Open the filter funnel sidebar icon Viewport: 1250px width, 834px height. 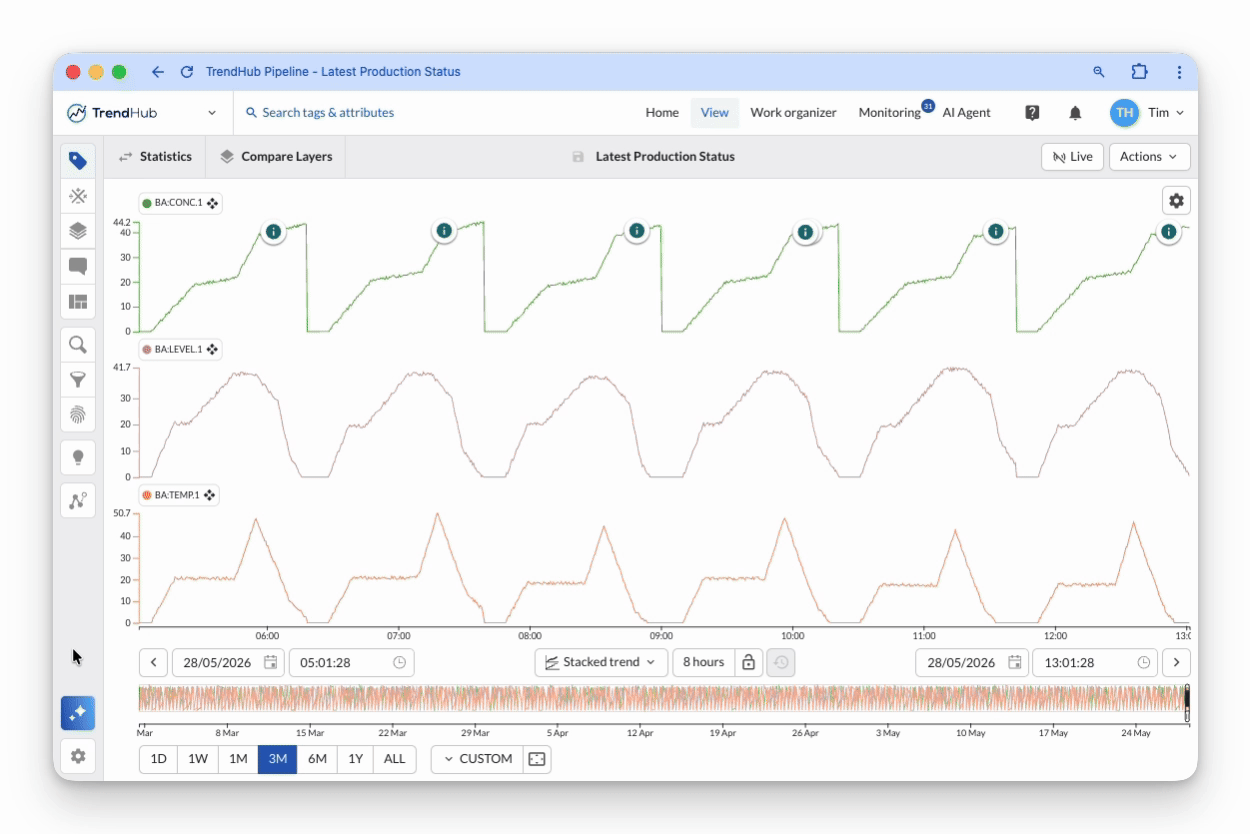pyautogui.click(x=78, y=380)
